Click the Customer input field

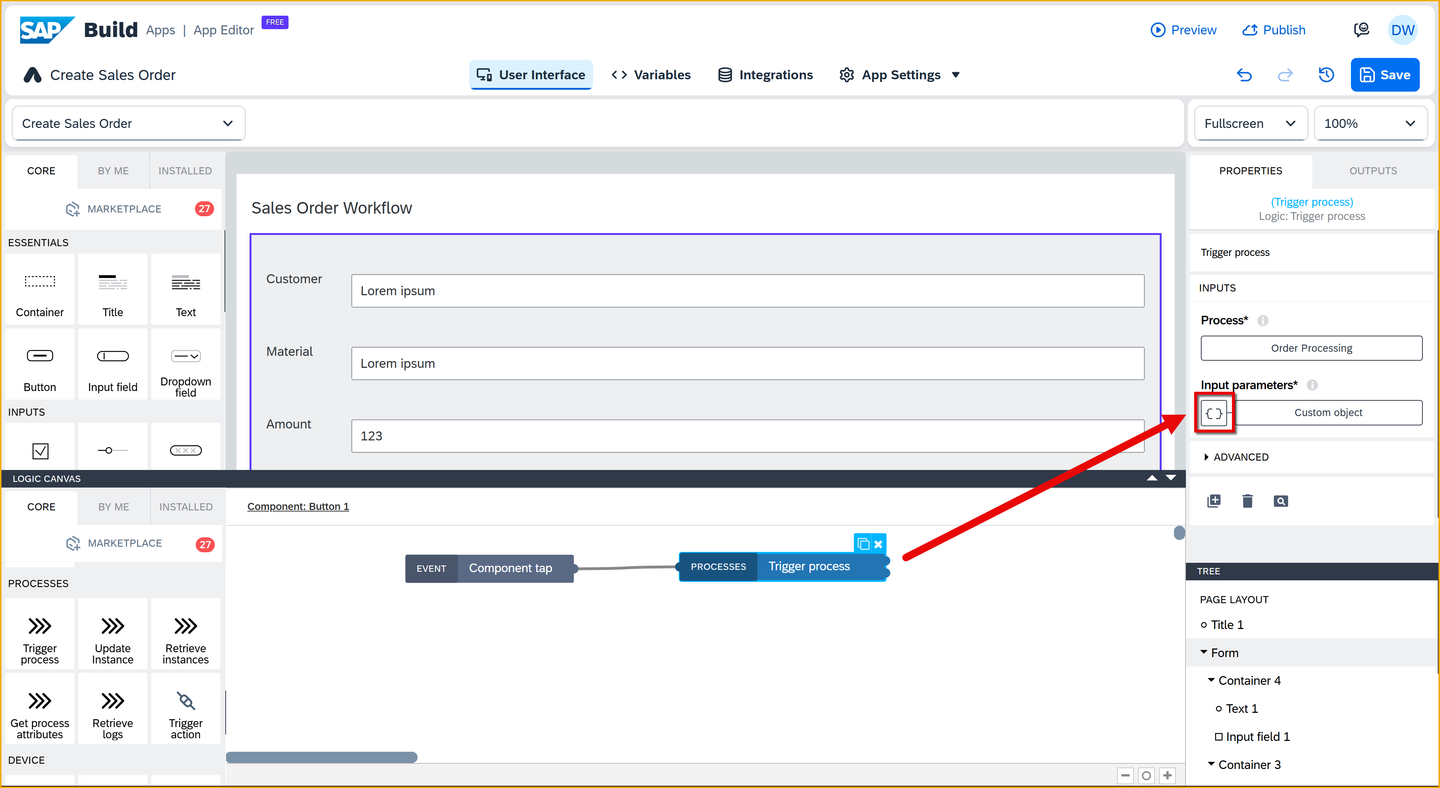pos(747,291)
